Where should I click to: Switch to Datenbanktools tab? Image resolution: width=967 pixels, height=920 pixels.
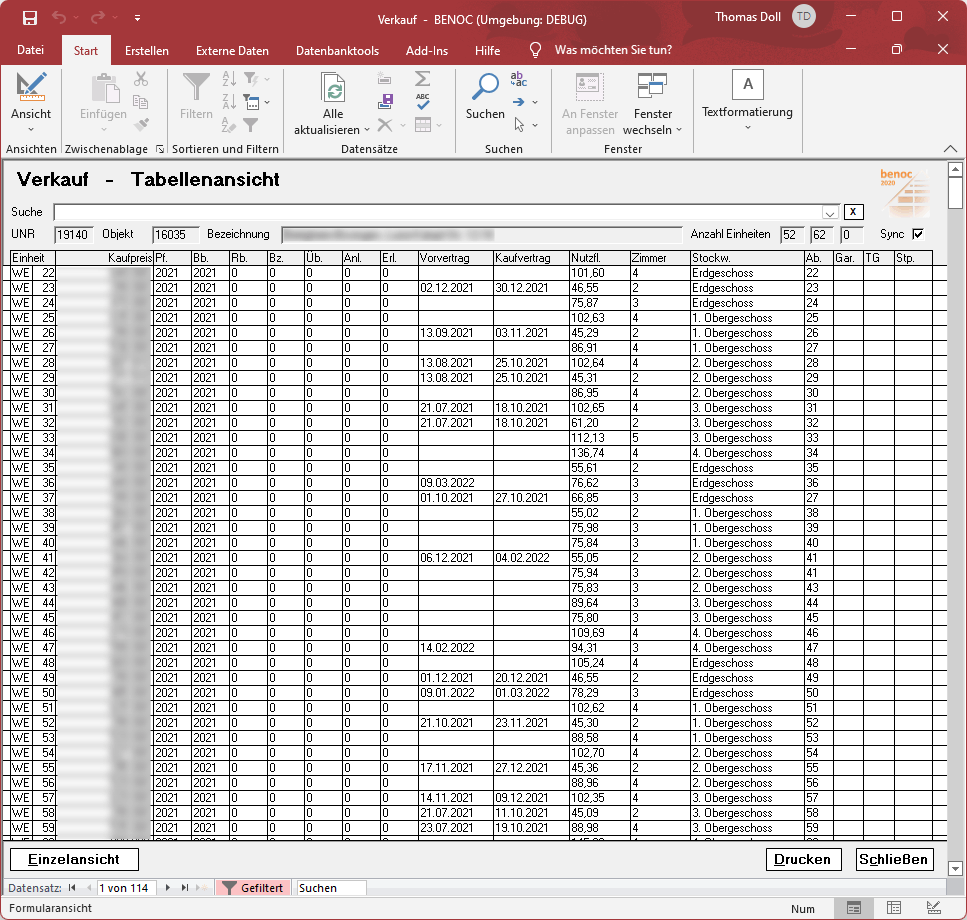[337, 50]
